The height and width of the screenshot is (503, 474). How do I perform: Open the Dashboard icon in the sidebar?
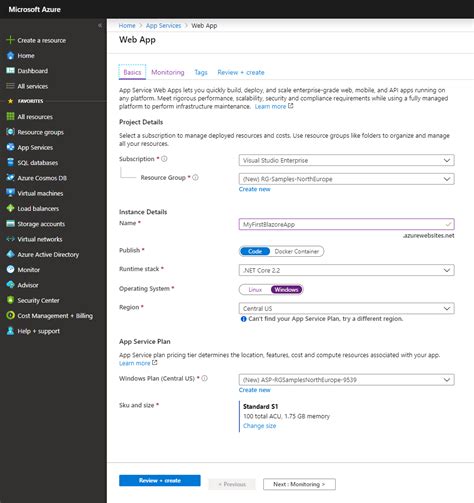point(10,71)
